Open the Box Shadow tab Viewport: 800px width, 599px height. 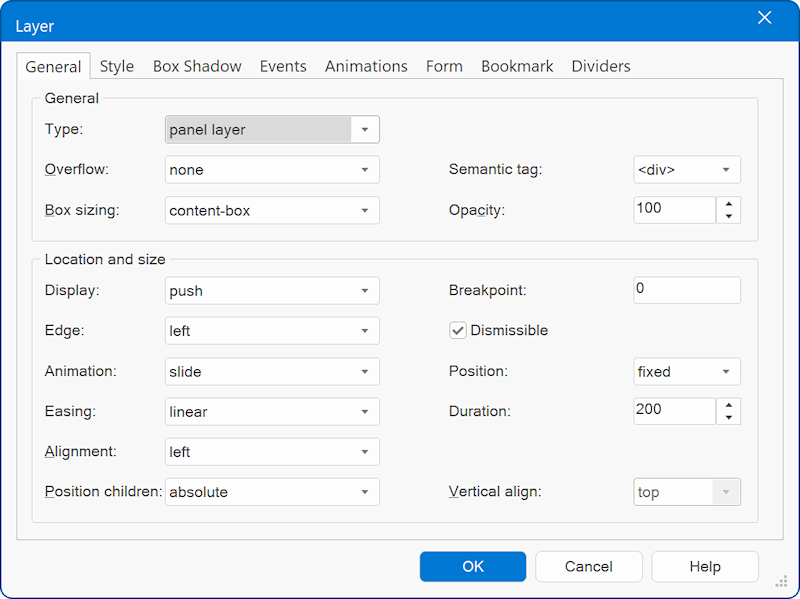click(x=197, y=67)
